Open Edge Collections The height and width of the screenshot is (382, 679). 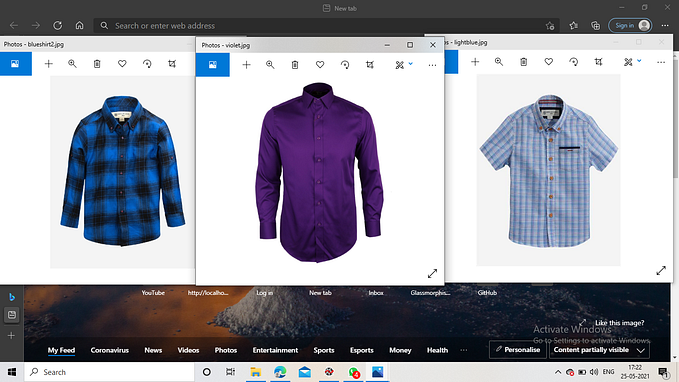pos(595,26)
